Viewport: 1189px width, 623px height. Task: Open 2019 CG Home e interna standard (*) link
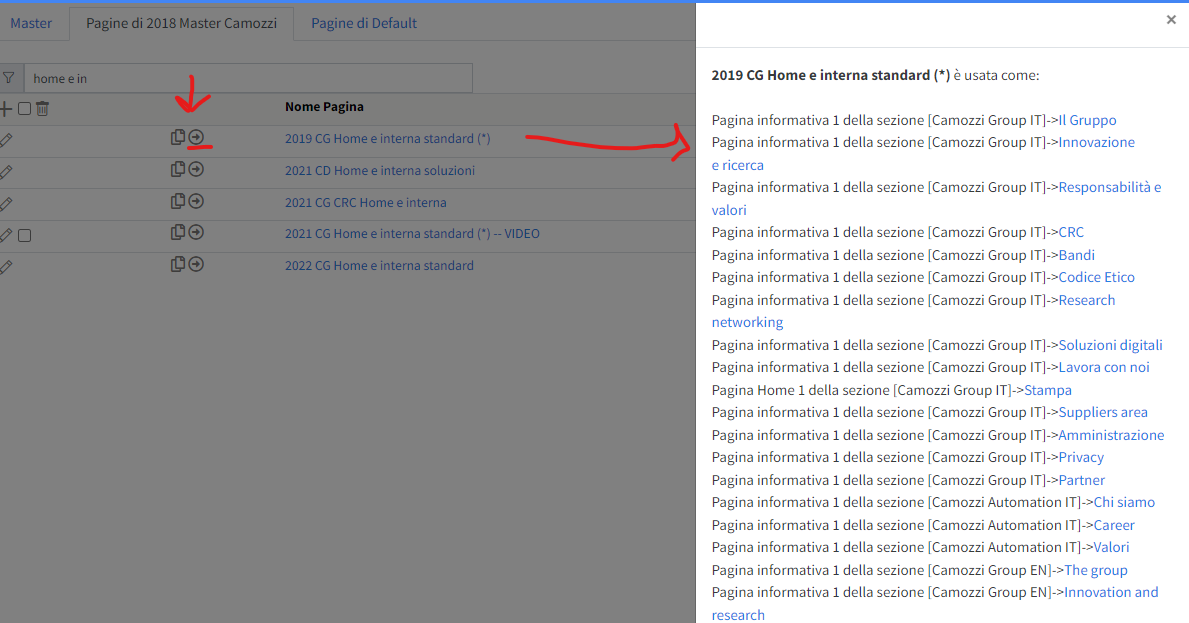coord(387,139)
